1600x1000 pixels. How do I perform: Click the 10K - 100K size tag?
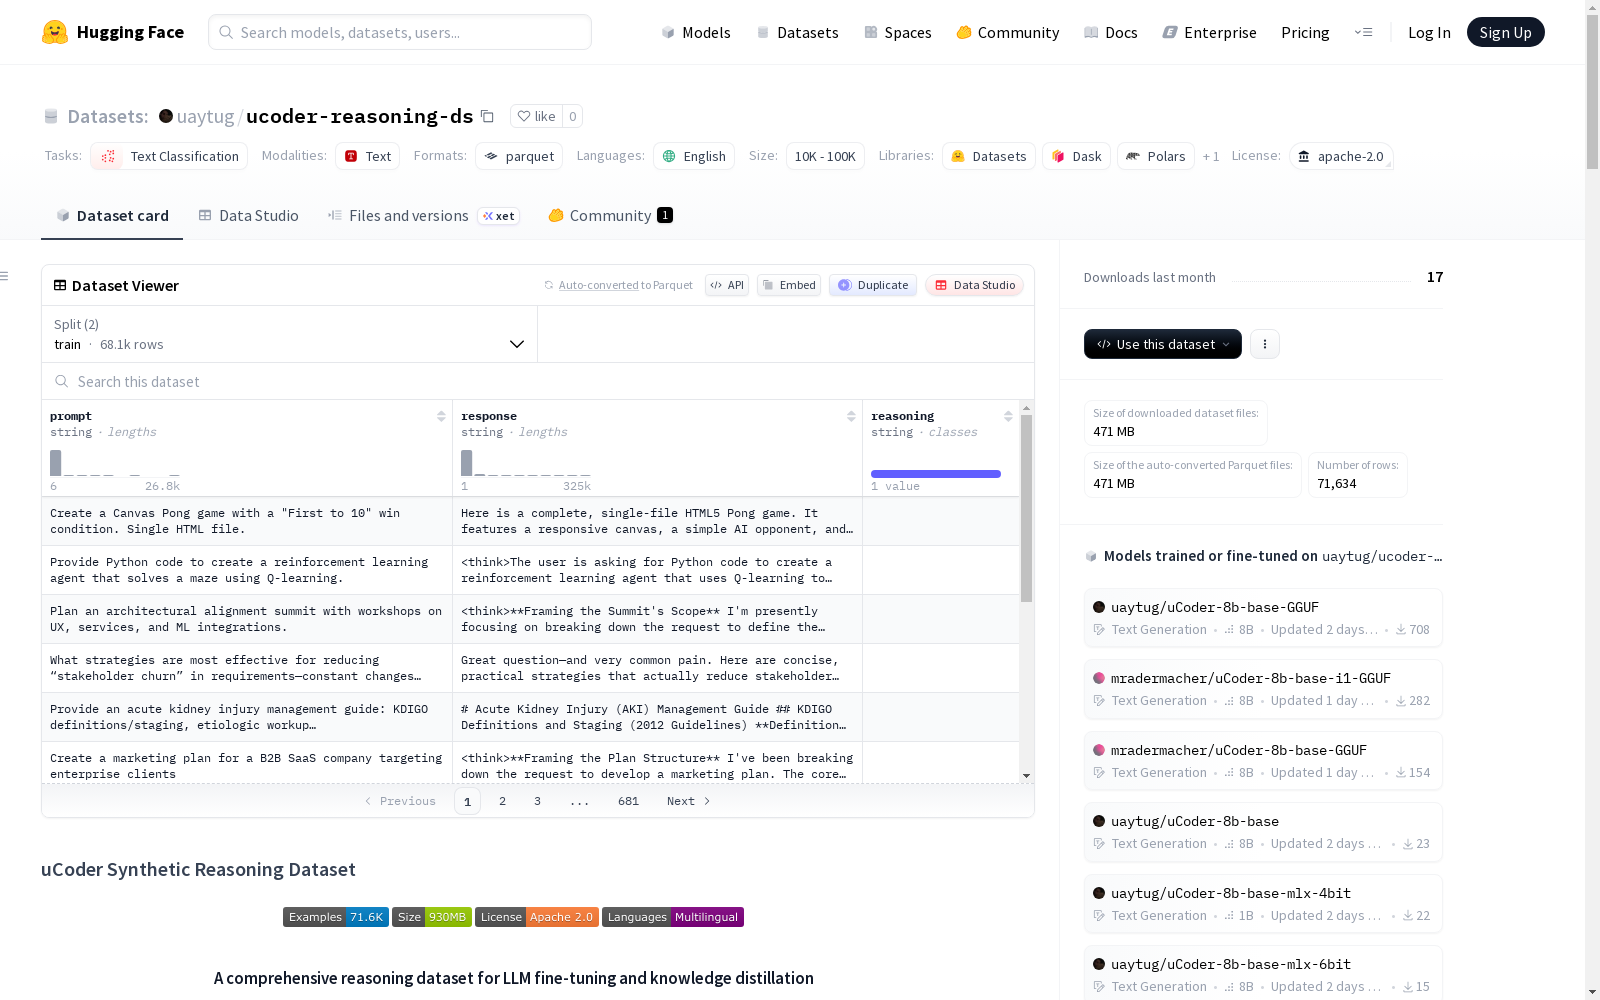click(x=825, y=156)
